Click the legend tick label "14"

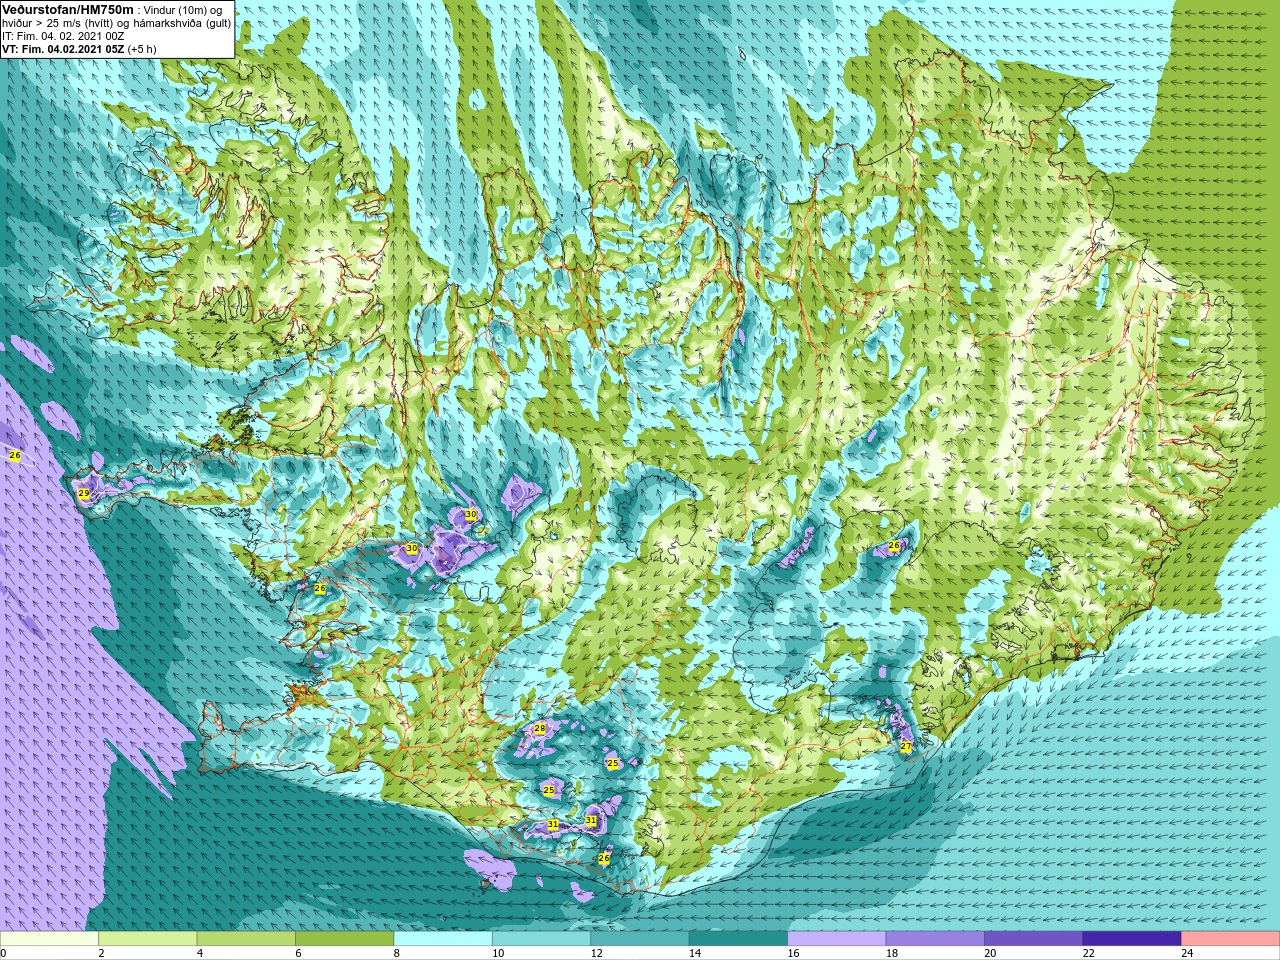coord(695,953)
